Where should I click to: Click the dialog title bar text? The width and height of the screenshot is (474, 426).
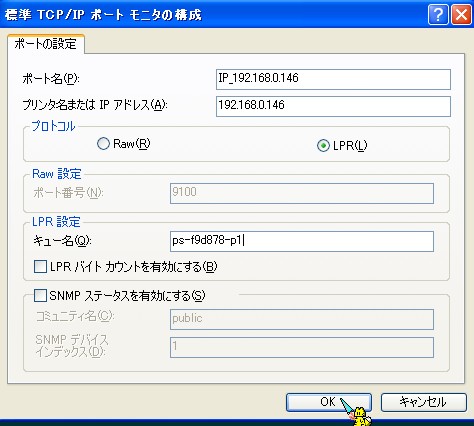[x=103, y=15]
